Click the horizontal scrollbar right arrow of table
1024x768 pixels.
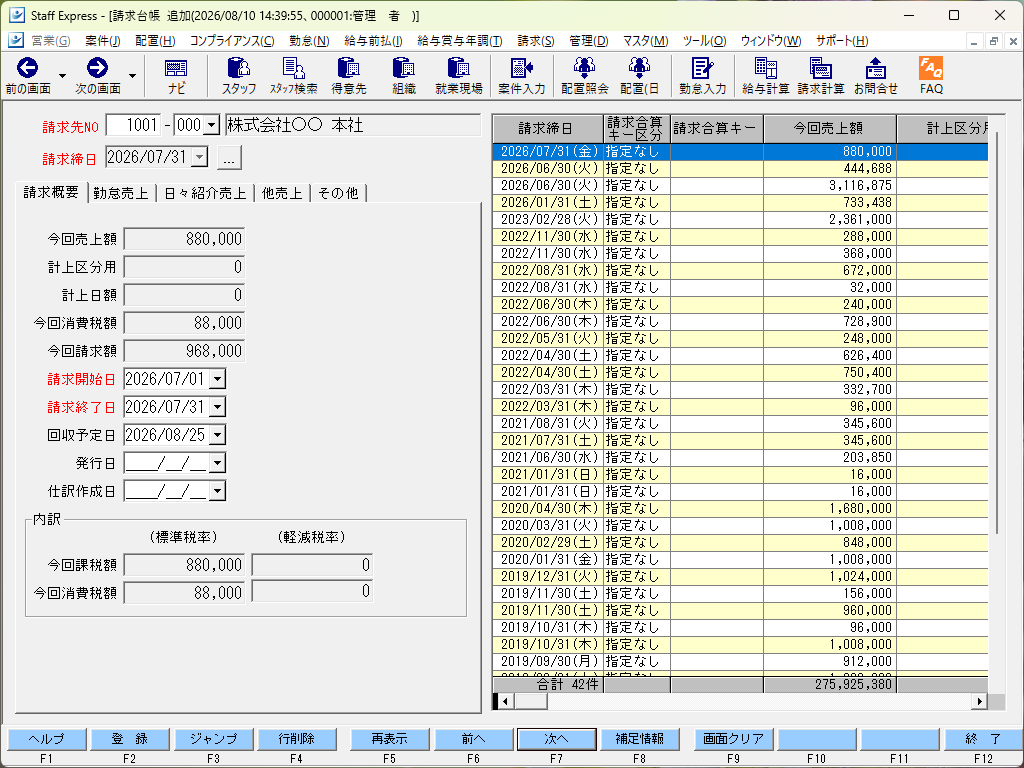click(979, 701)
